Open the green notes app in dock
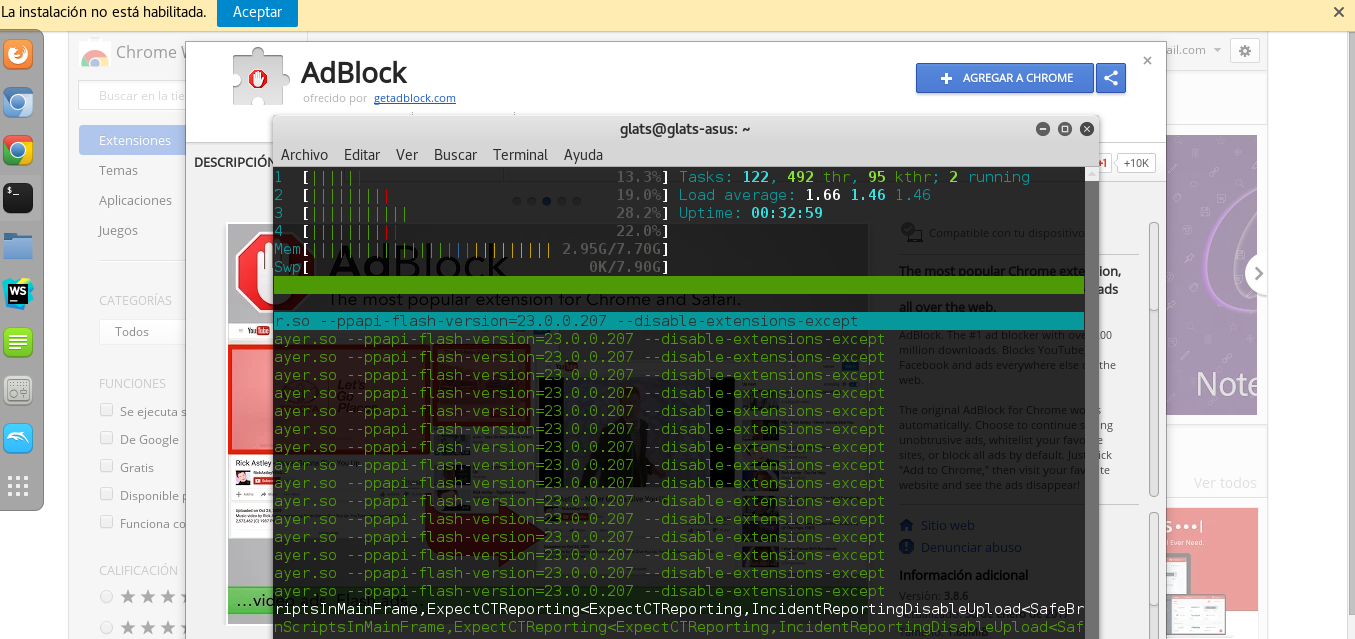This screenshot has width=1355, height=639. click(x=18, y=342)
